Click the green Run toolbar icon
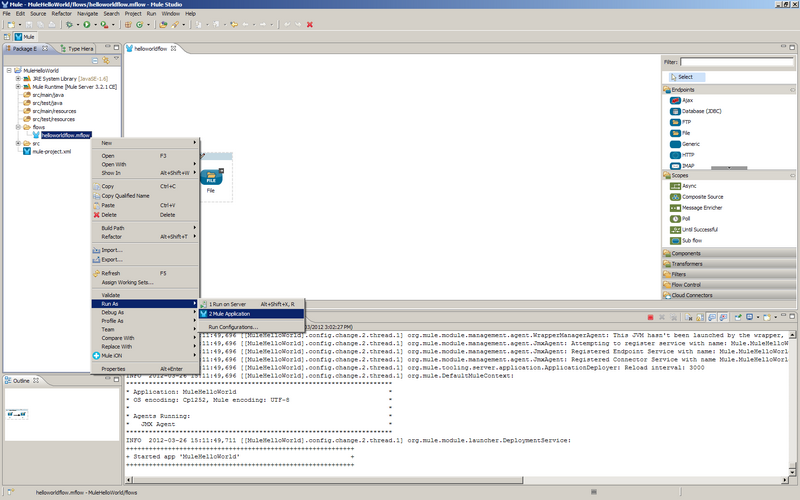Screen dimensions: 800x500 (x=87, y=24)
